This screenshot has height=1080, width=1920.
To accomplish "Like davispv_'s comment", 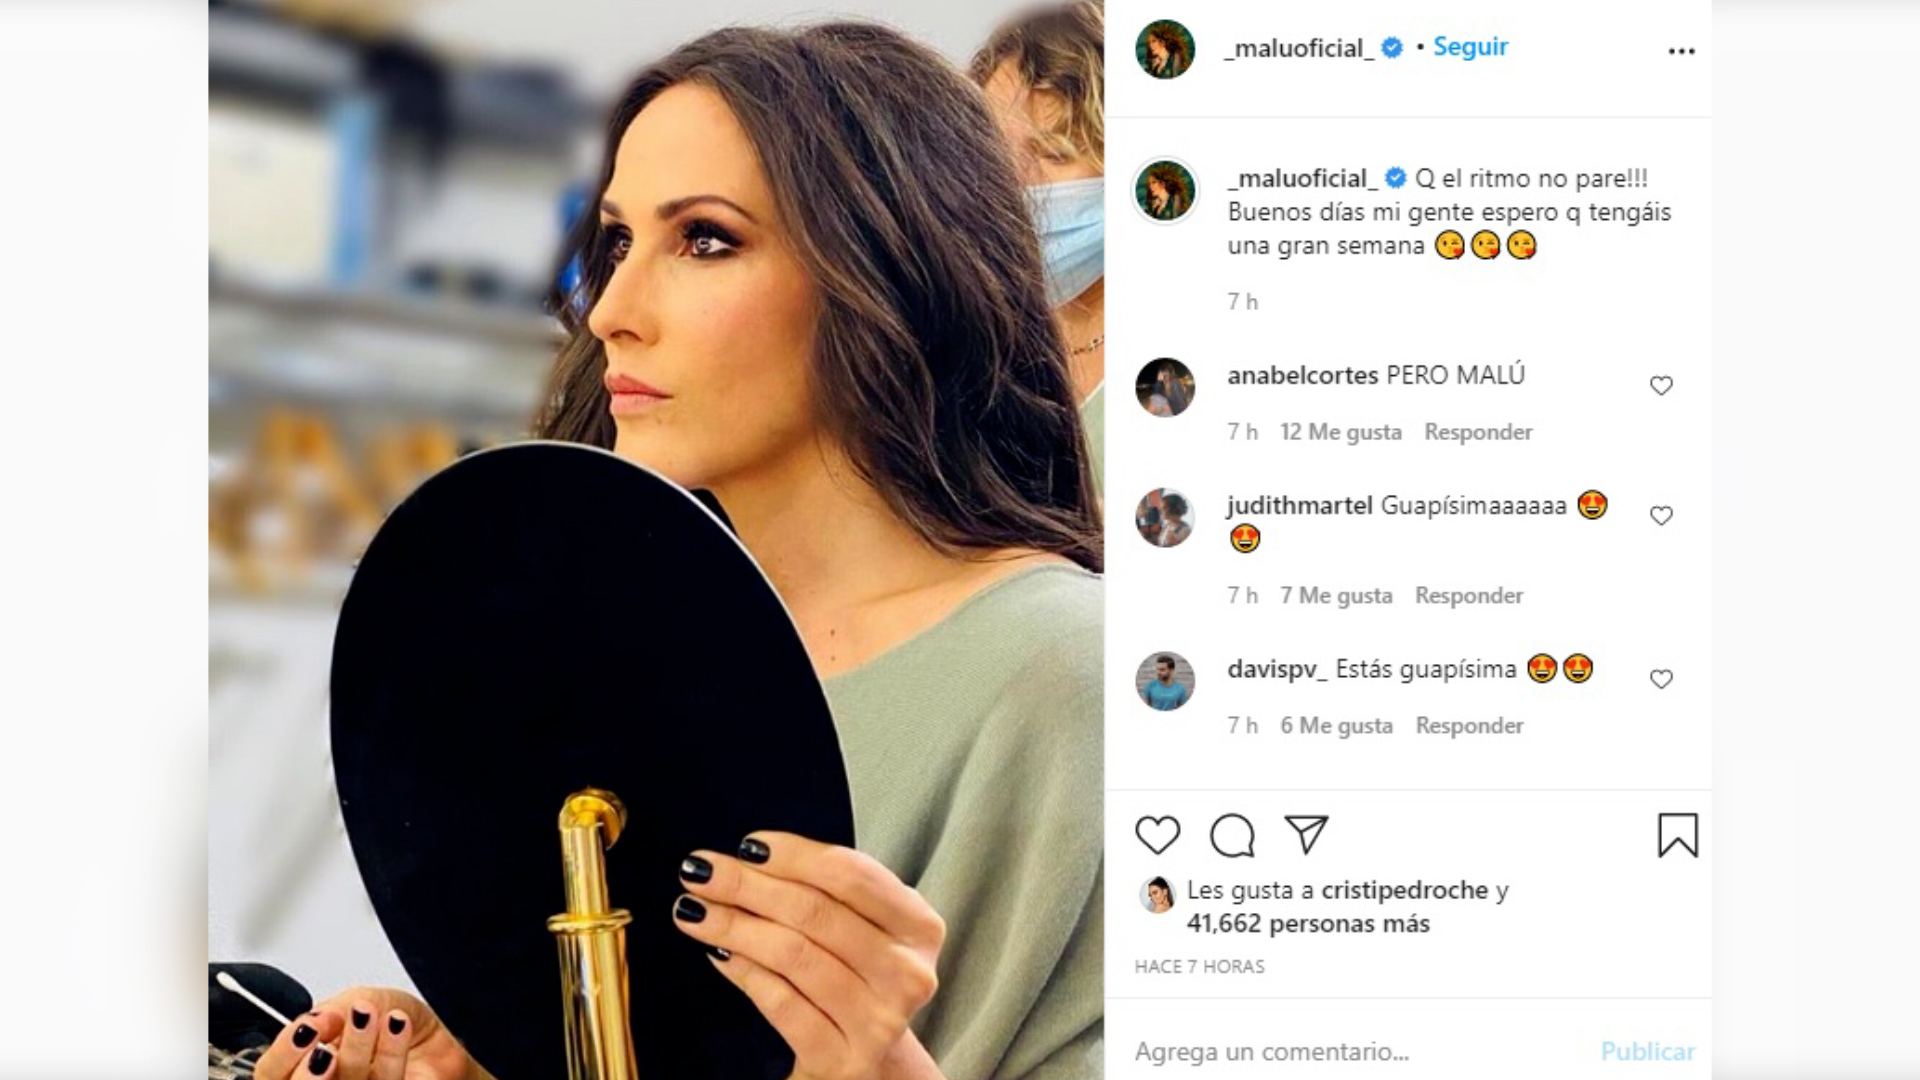I will point(1661,679).
